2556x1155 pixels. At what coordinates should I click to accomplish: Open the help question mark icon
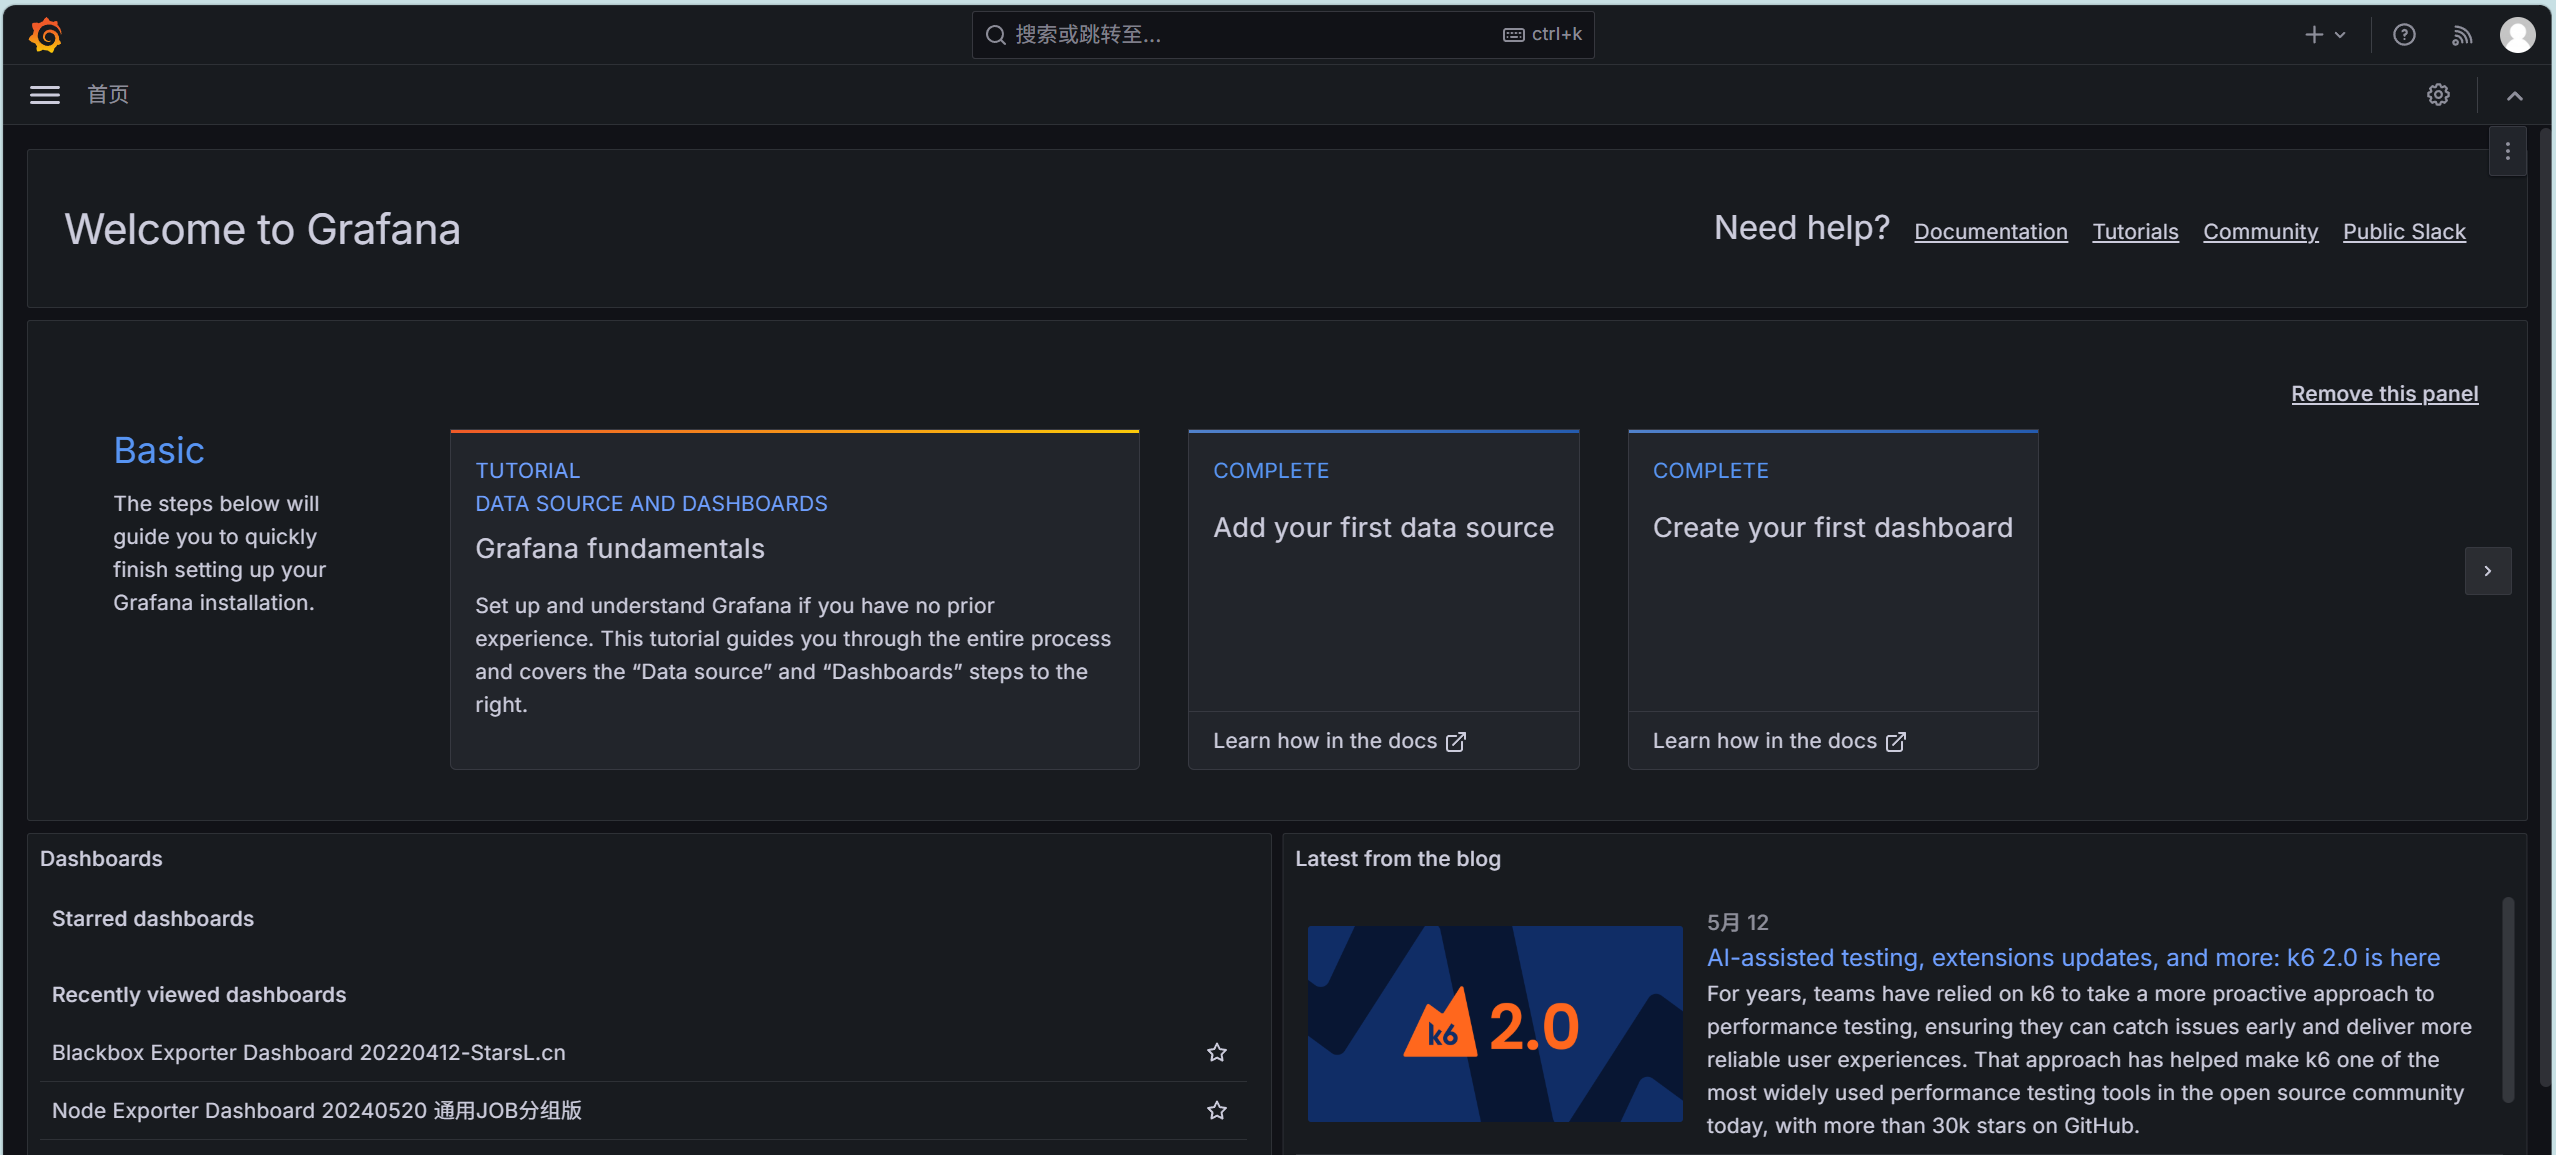coord(2404,35)
